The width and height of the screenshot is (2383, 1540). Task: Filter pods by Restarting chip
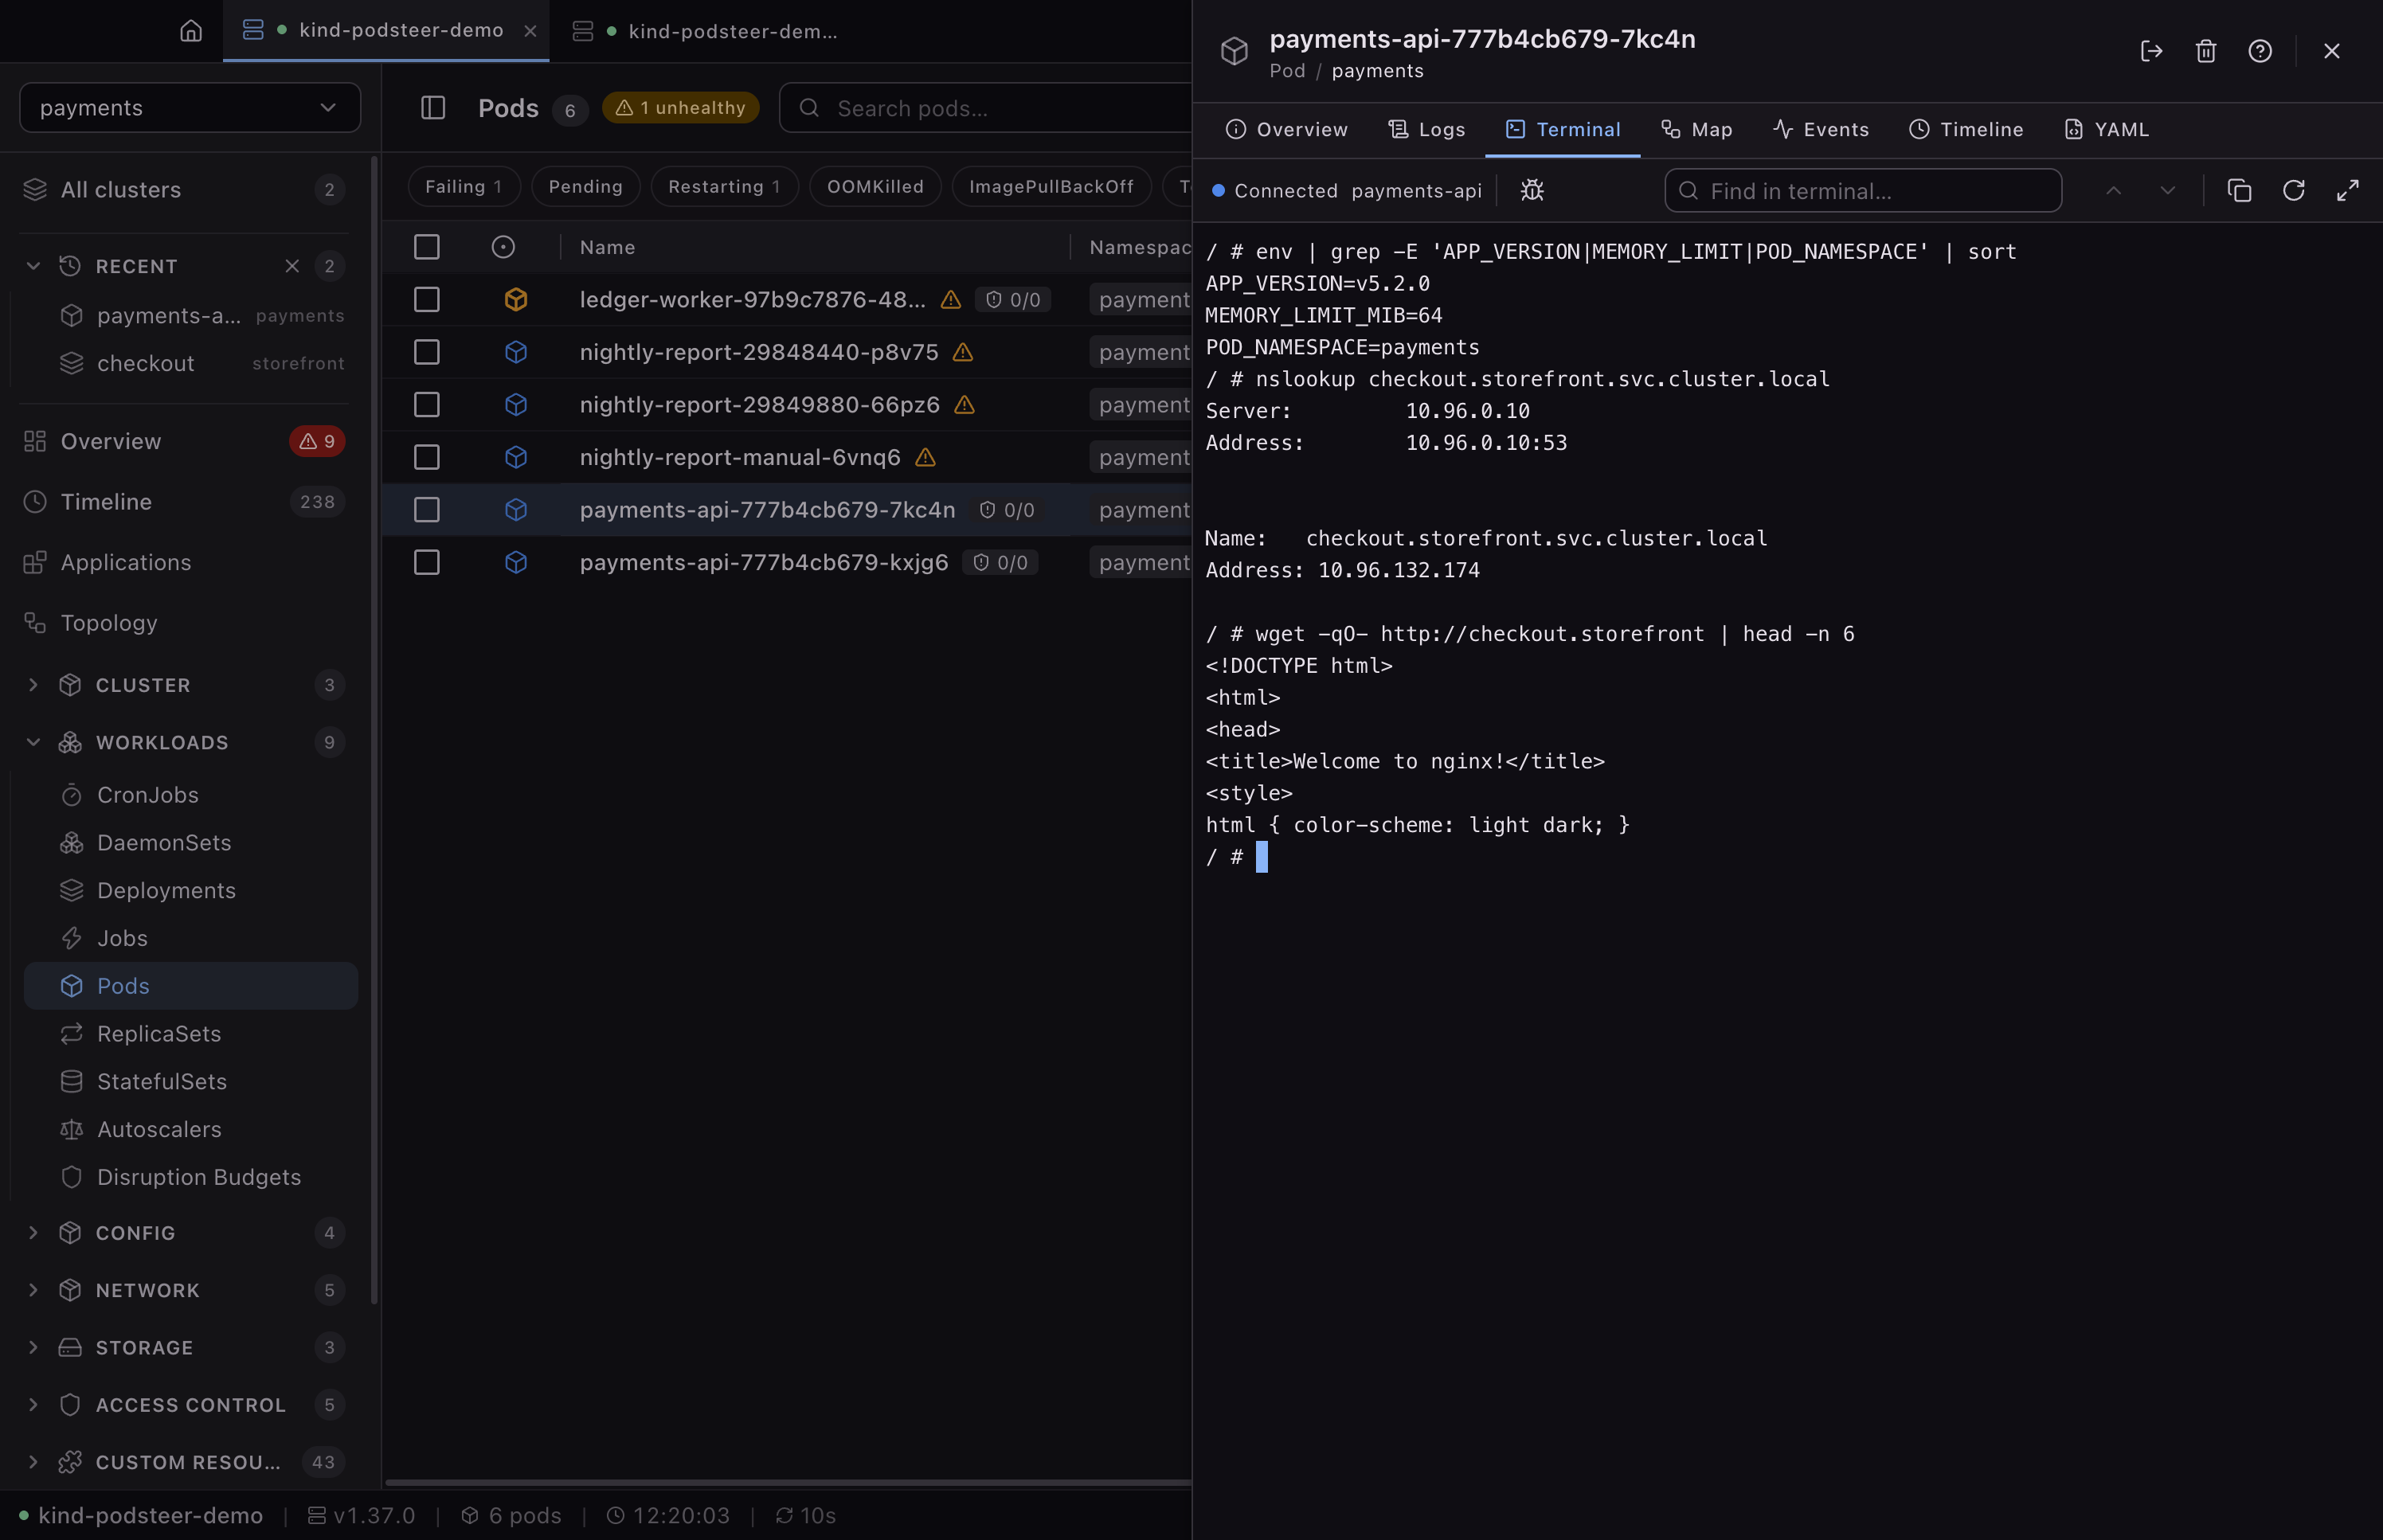pyautogui.click(x=724, y=187)
